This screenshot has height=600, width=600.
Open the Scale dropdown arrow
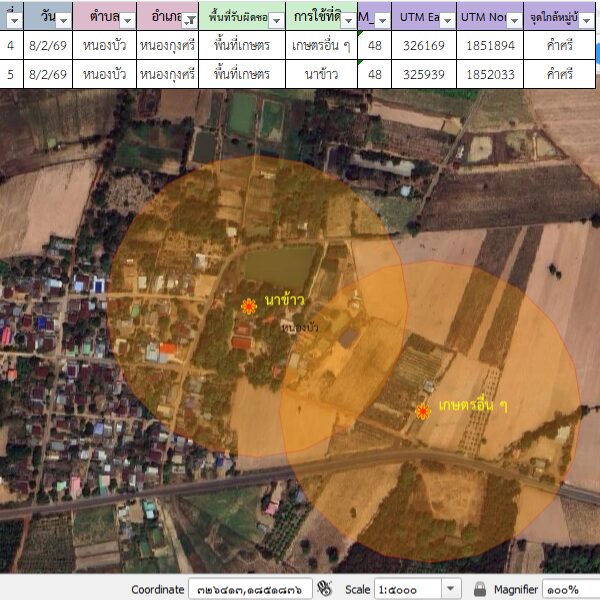(x=451, y=589)
